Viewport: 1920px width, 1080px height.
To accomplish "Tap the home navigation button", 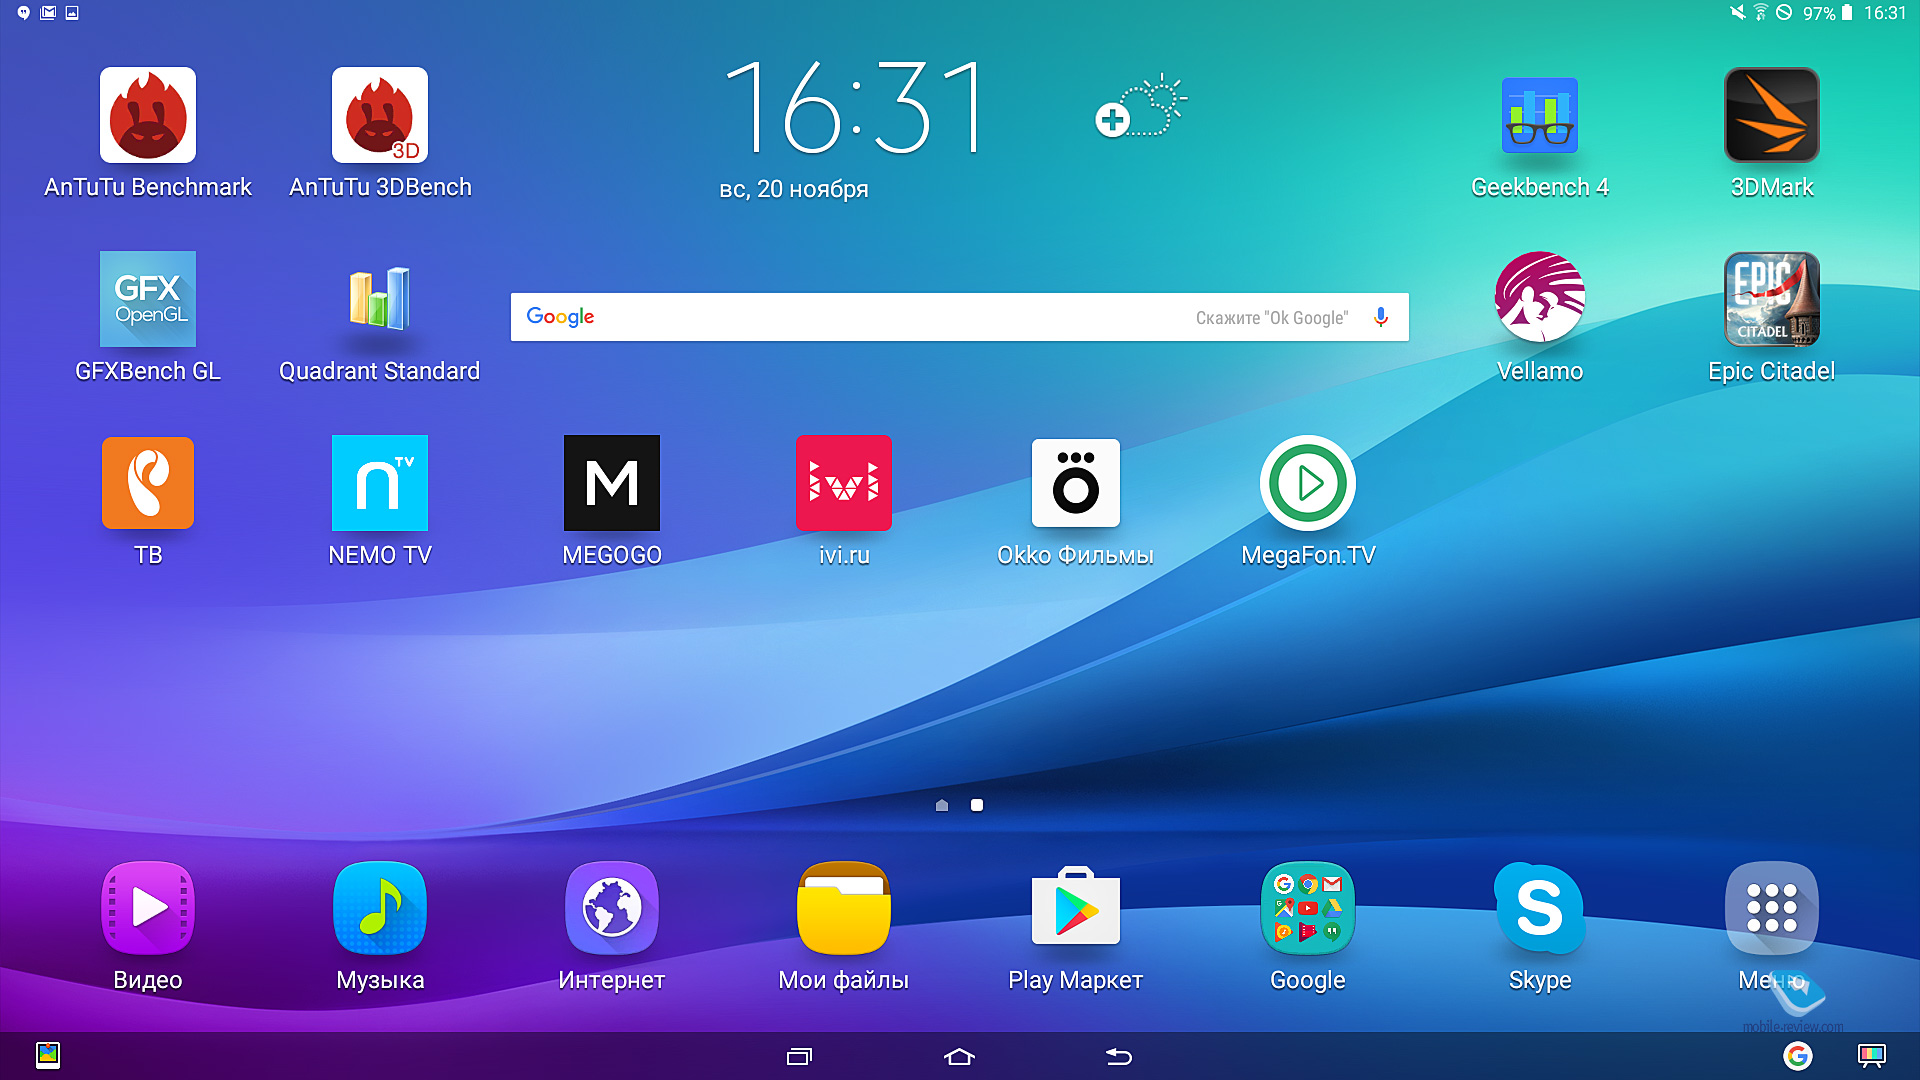I will tap(959, 1057).
